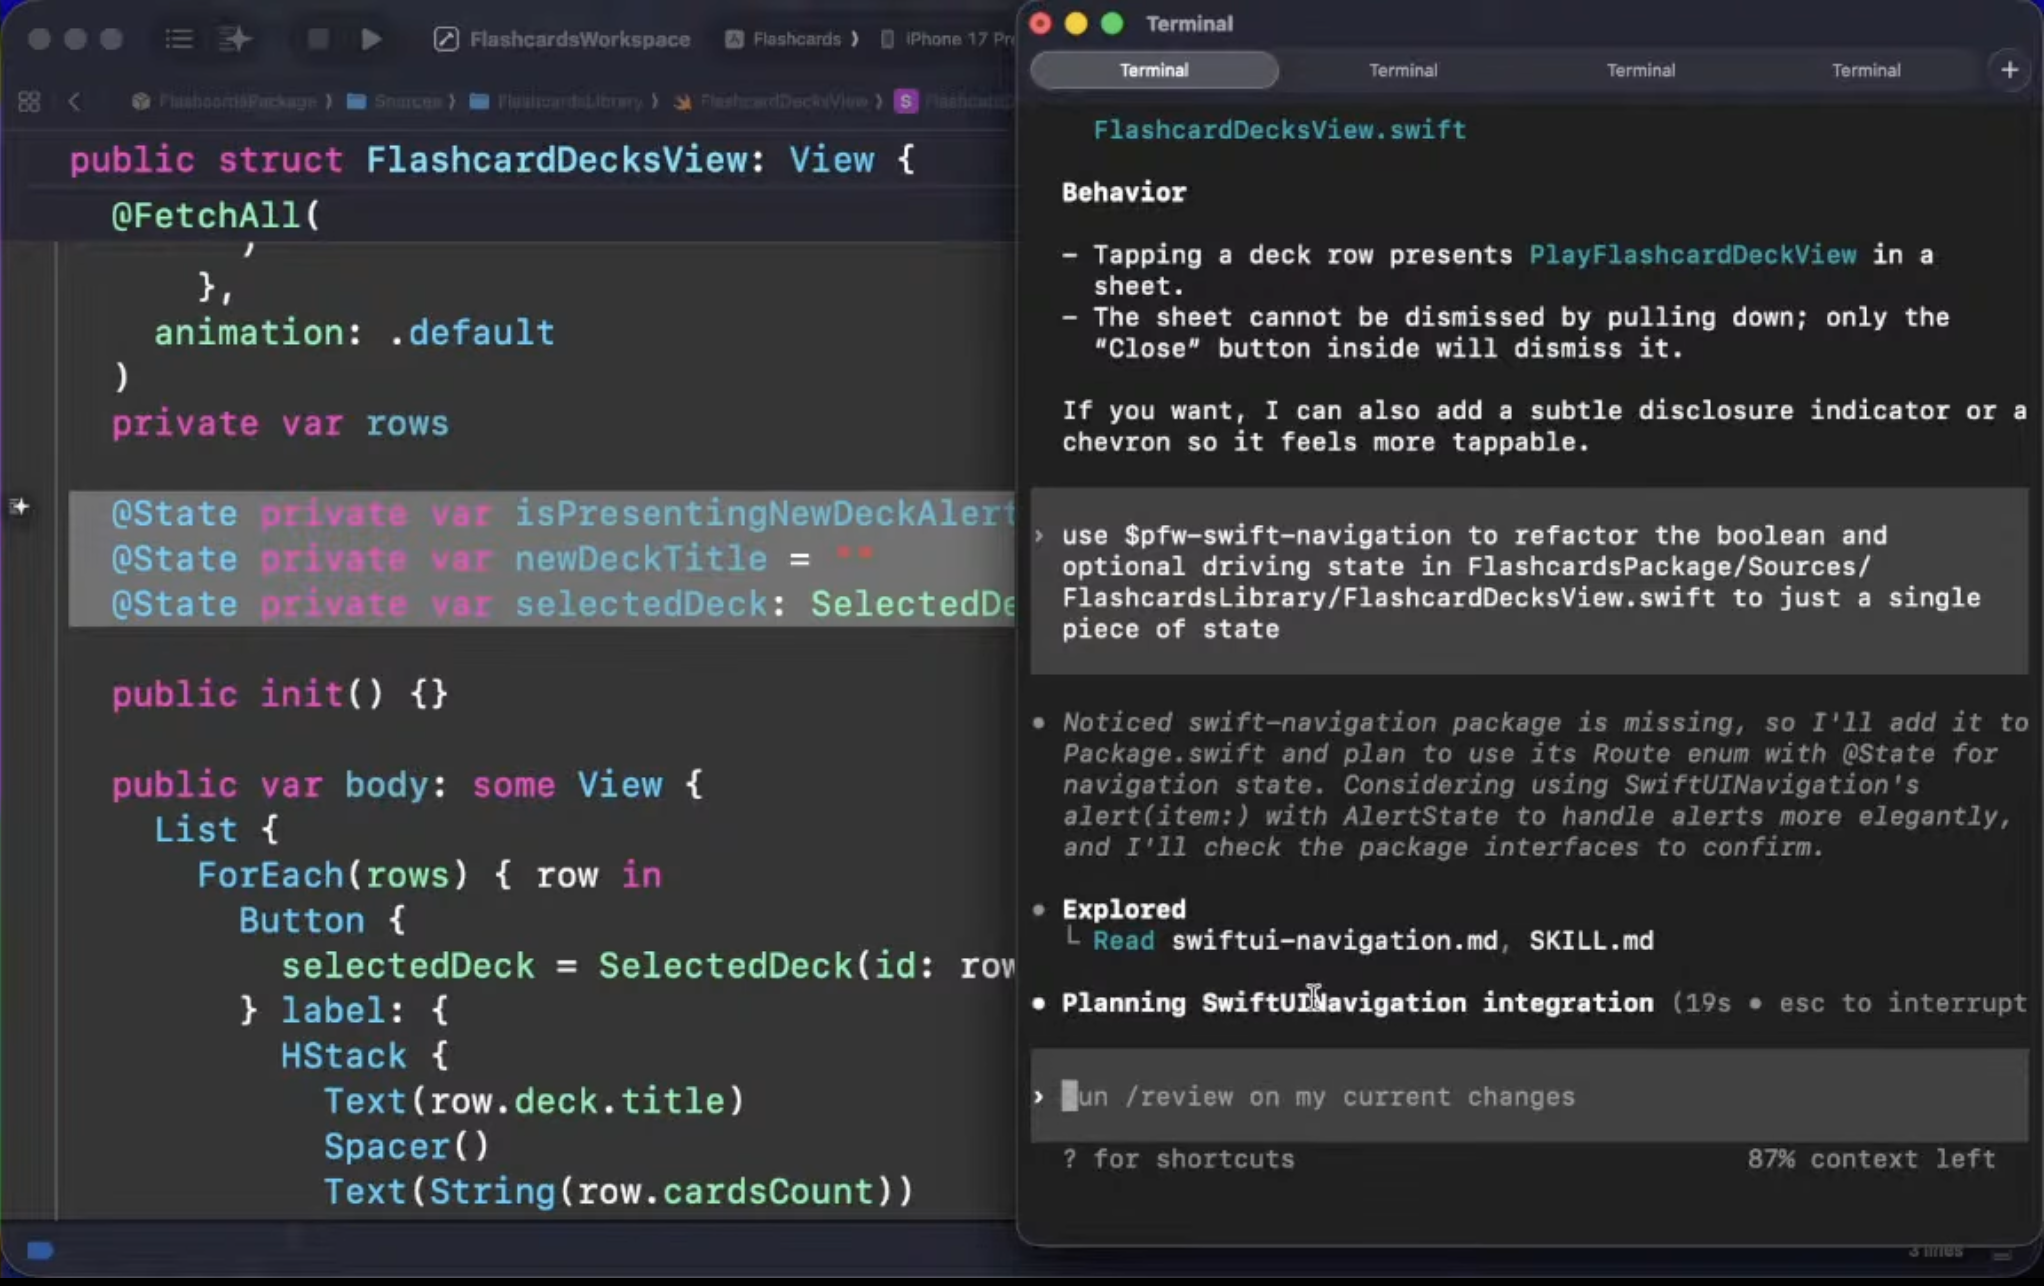Click the sparkle icon in editor gutter
The image size is (2044, 1286).
[20, 507]
